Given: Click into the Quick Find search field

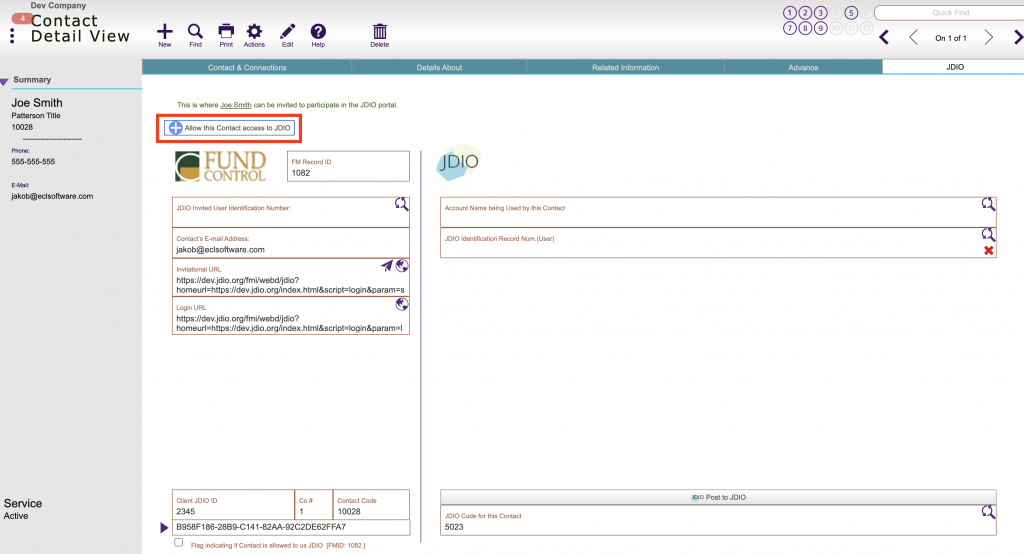Looking at the screenshot, I should [947, 13].
